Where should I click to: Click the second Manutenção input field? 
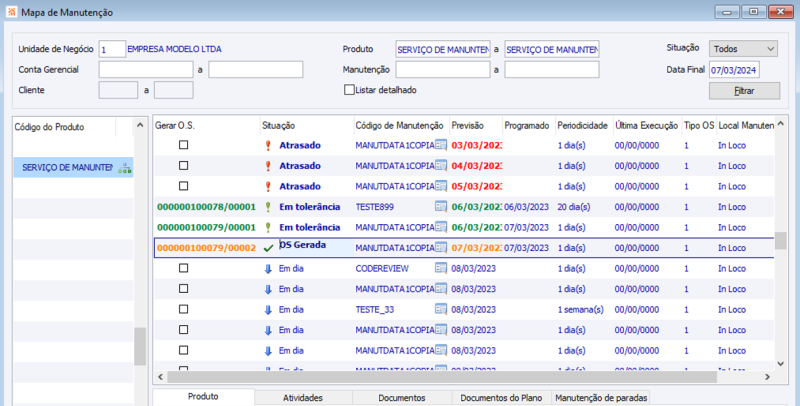click(x=552, y=69)
